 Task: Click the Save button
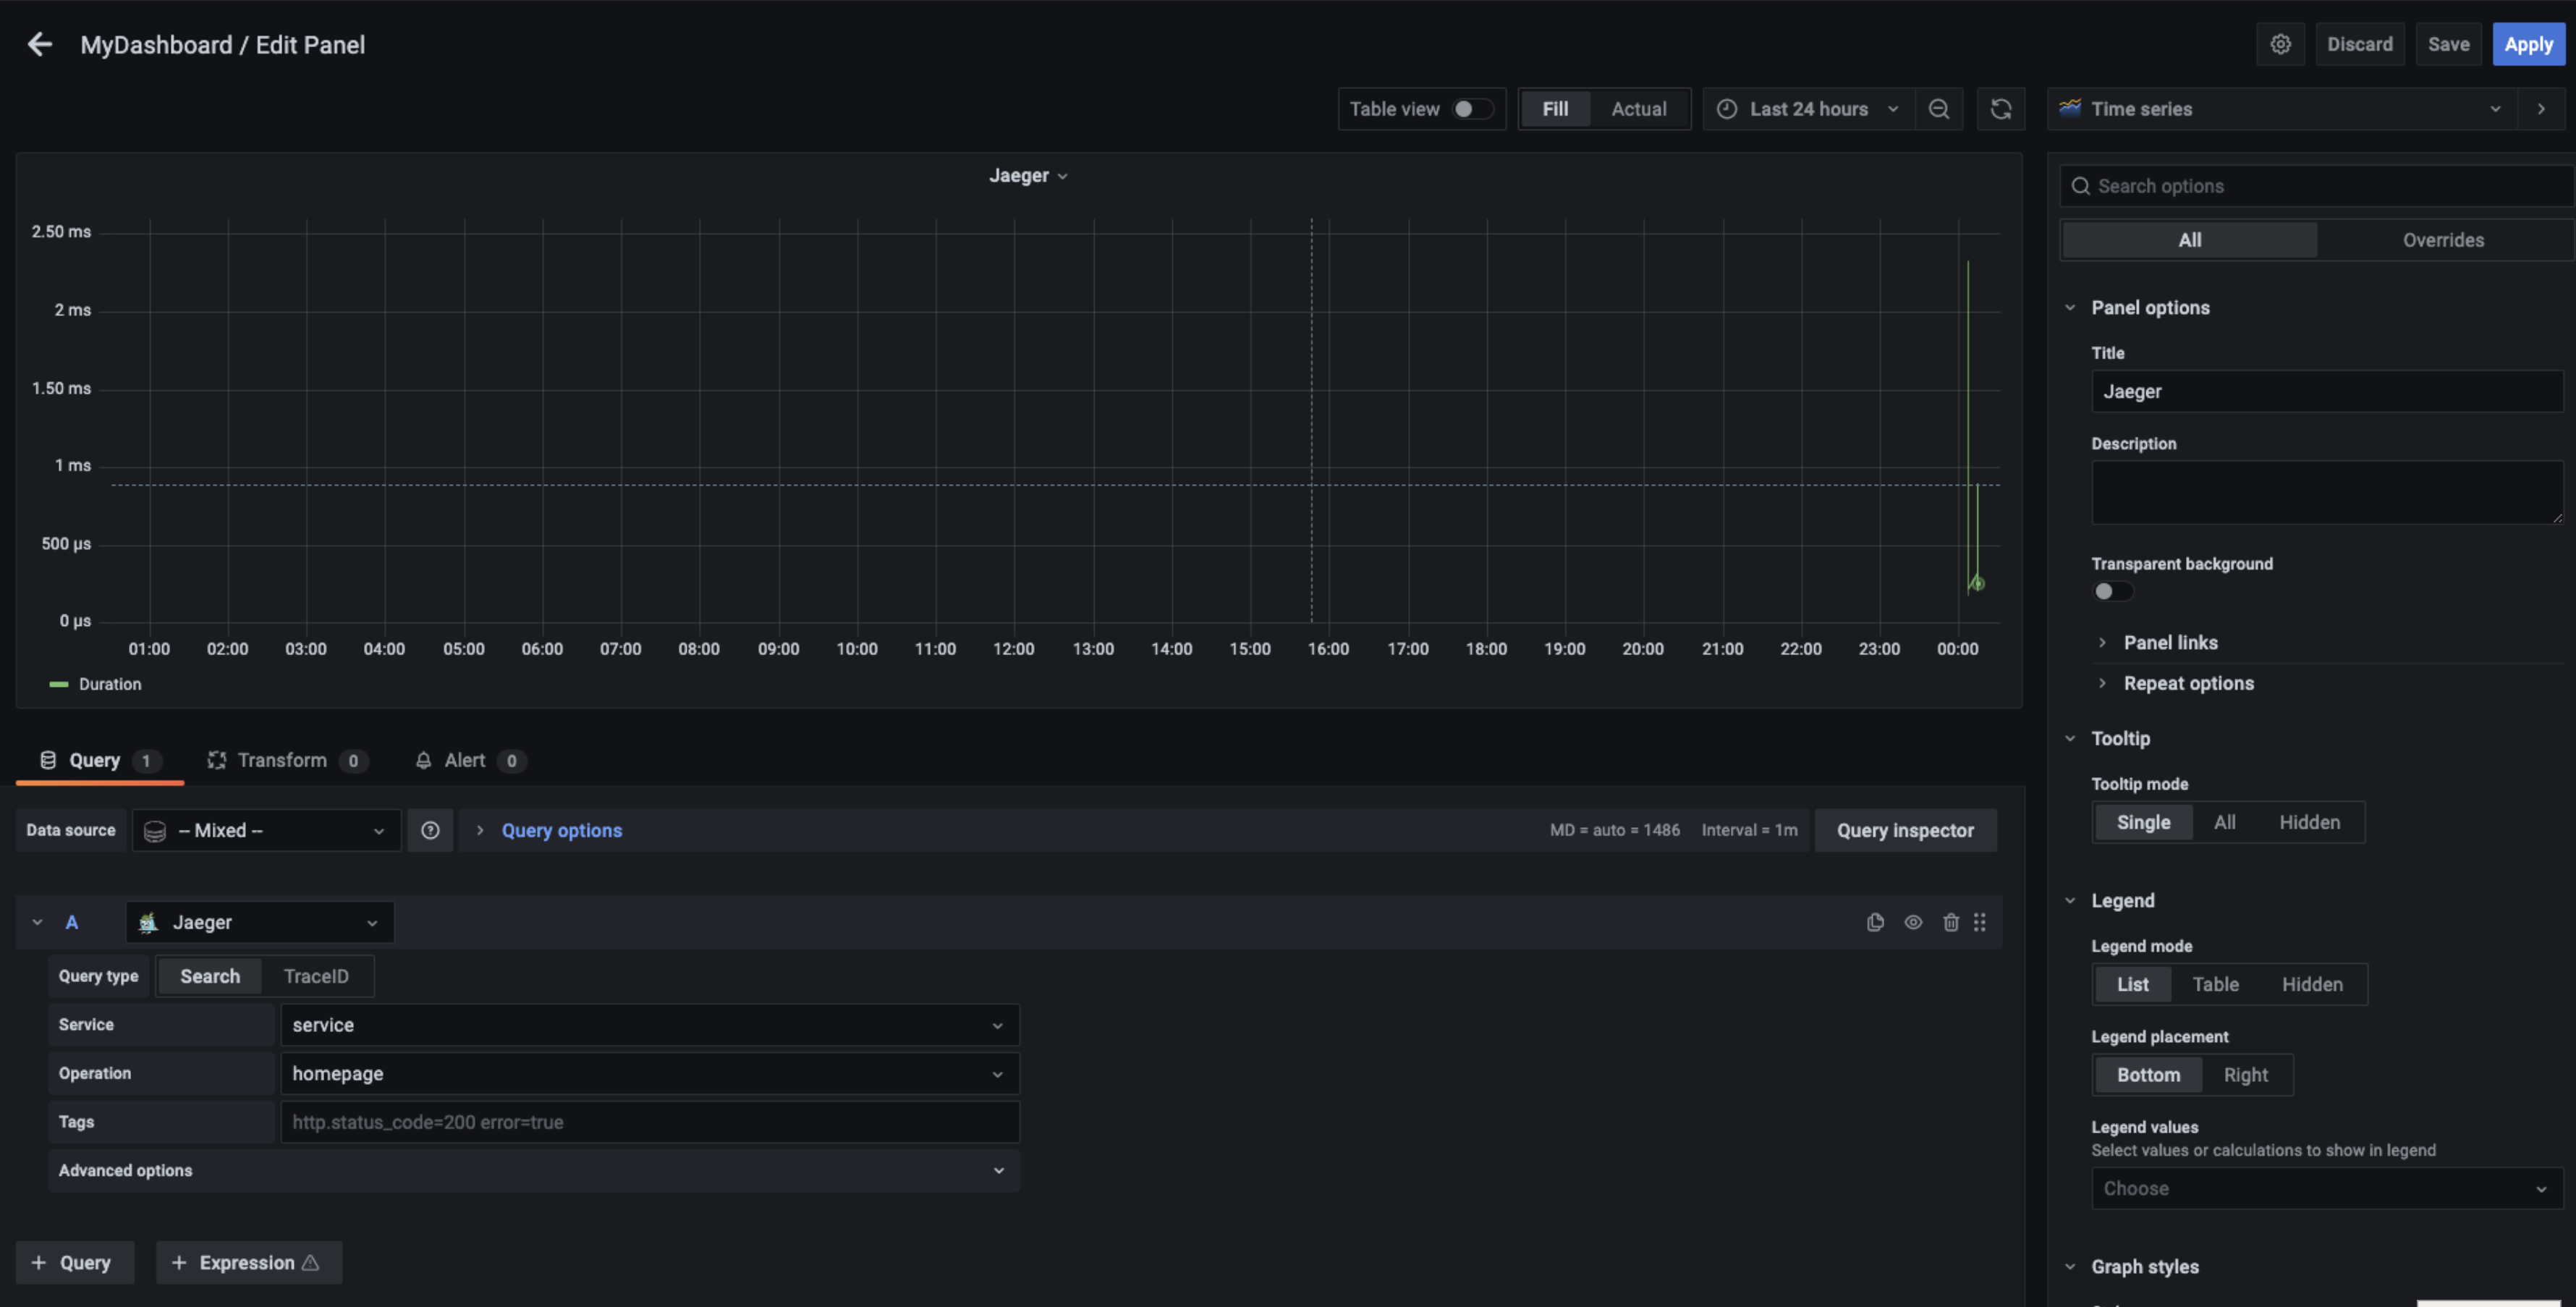click(x=2448, y=44)
